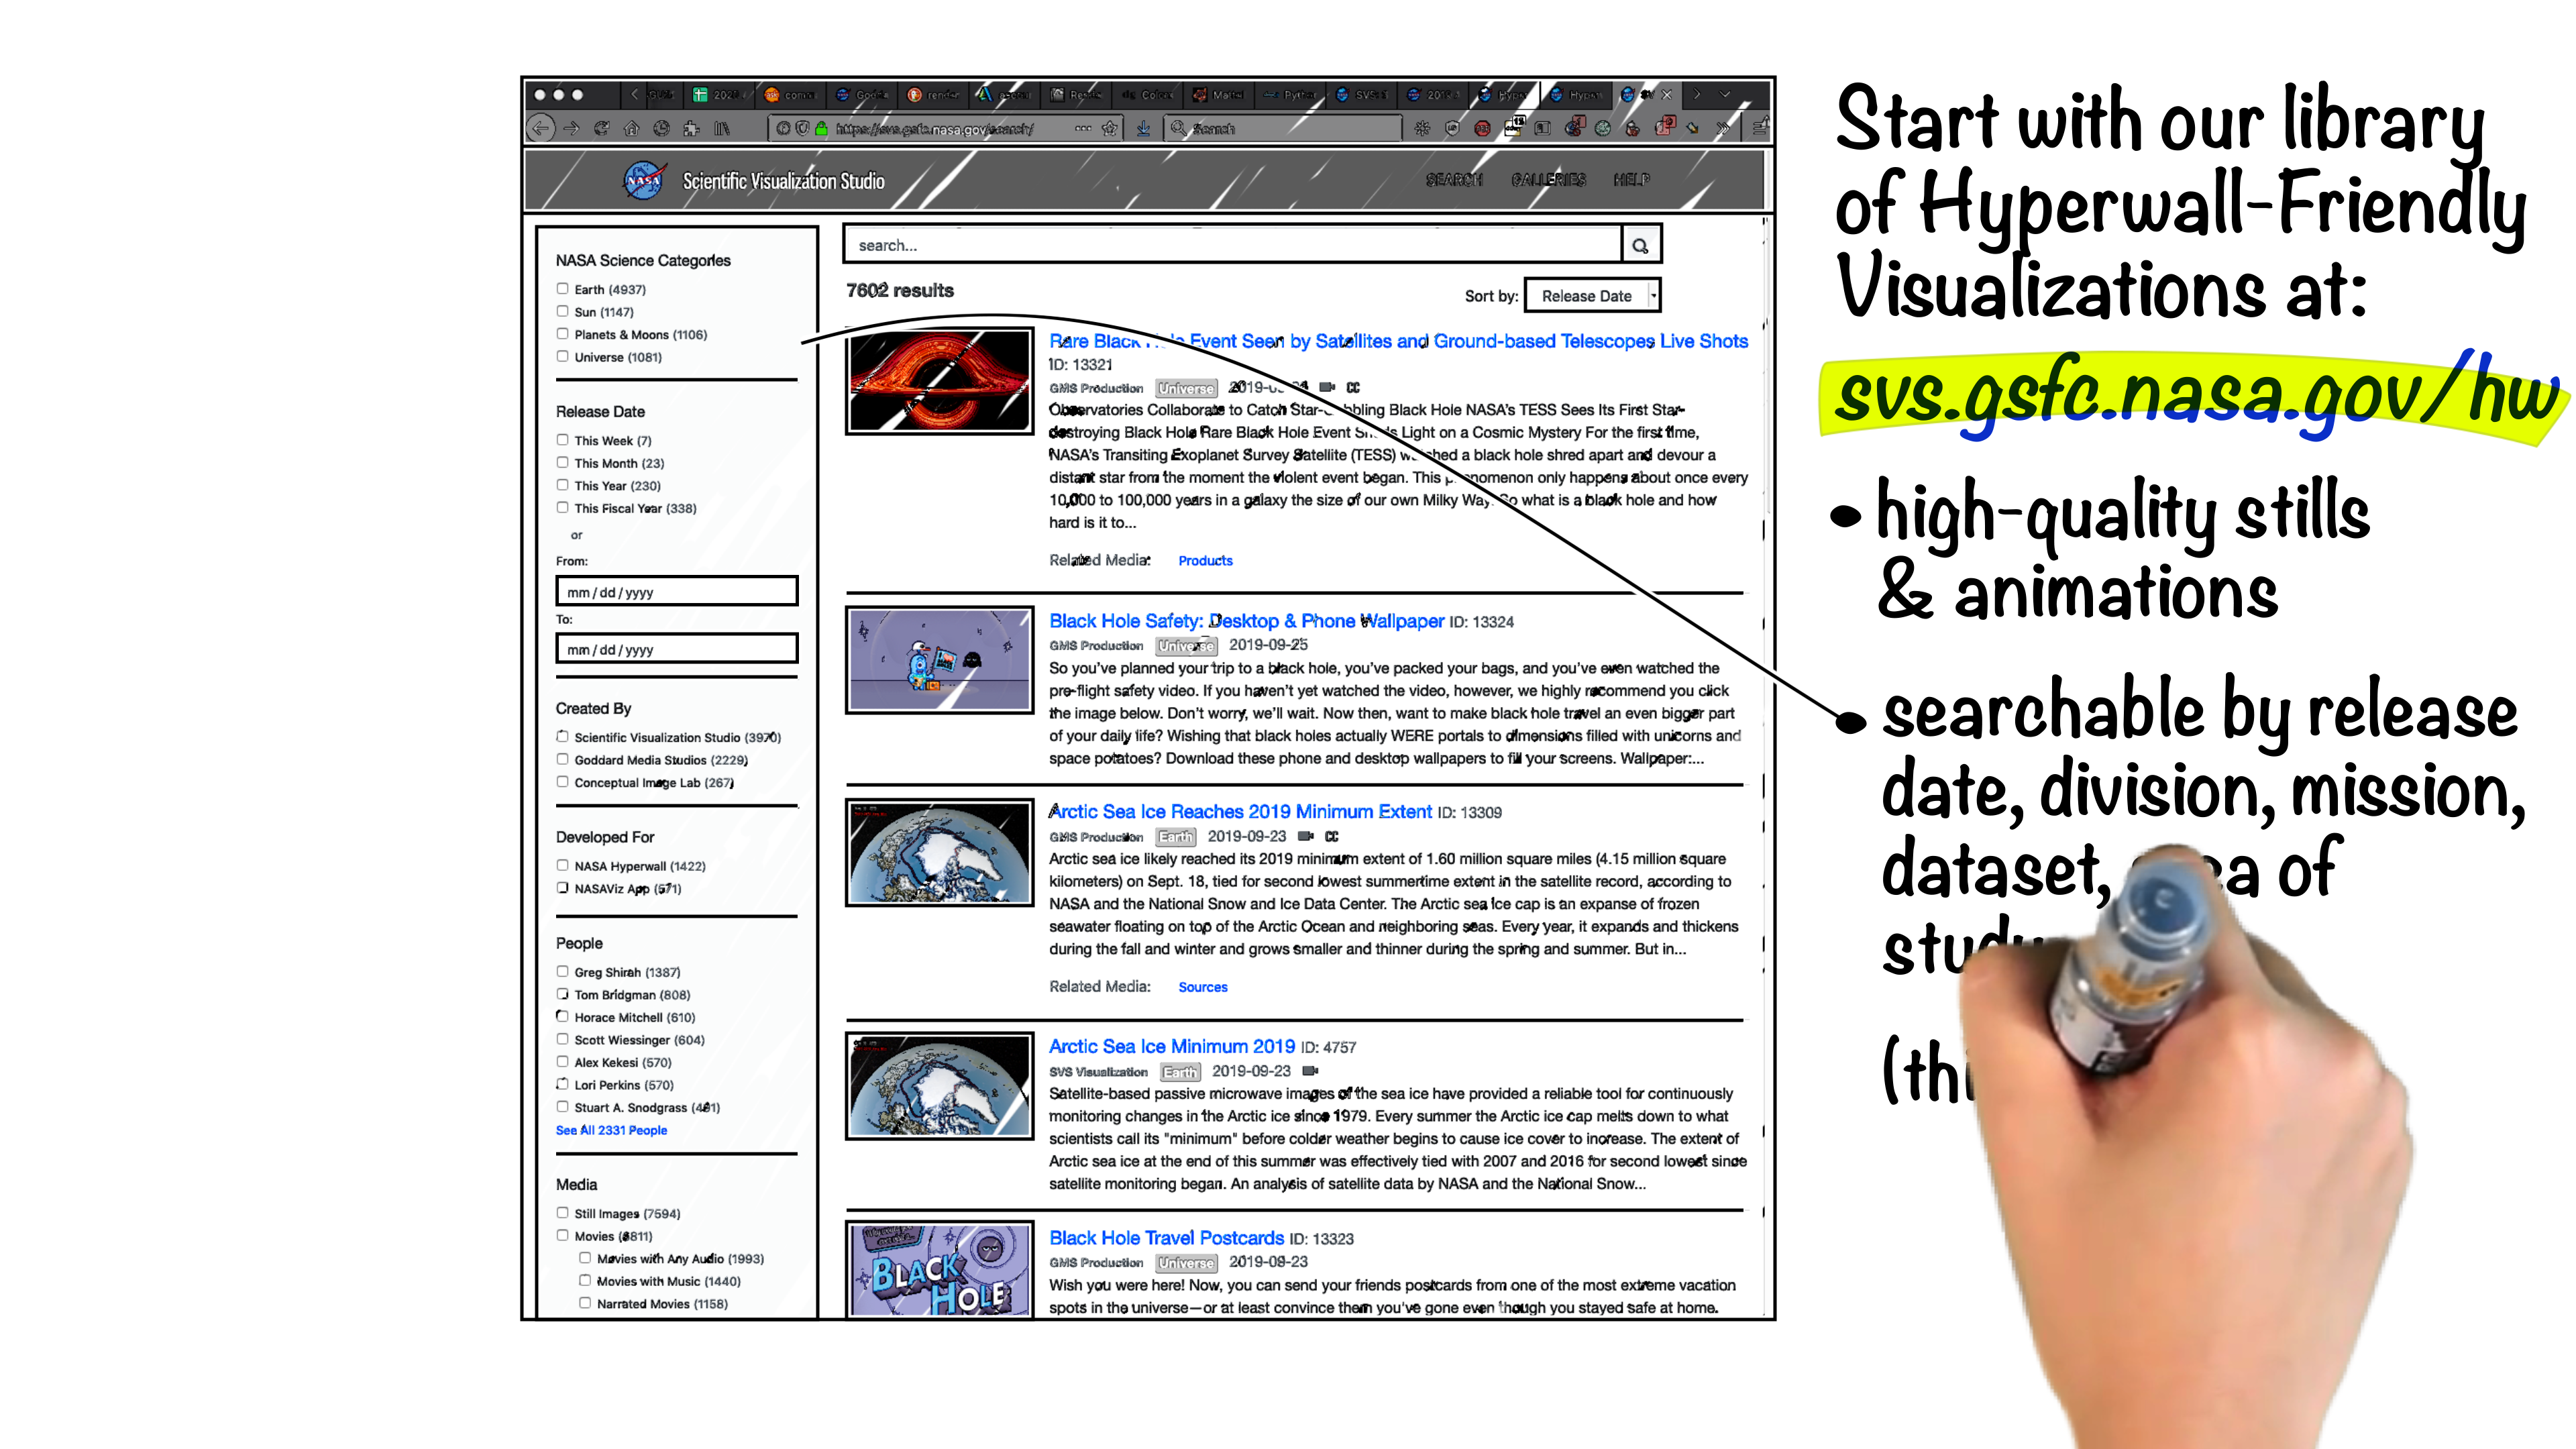Click the browser forward arrow
The image size is (2576, 1449).
(x=571, y=128)
